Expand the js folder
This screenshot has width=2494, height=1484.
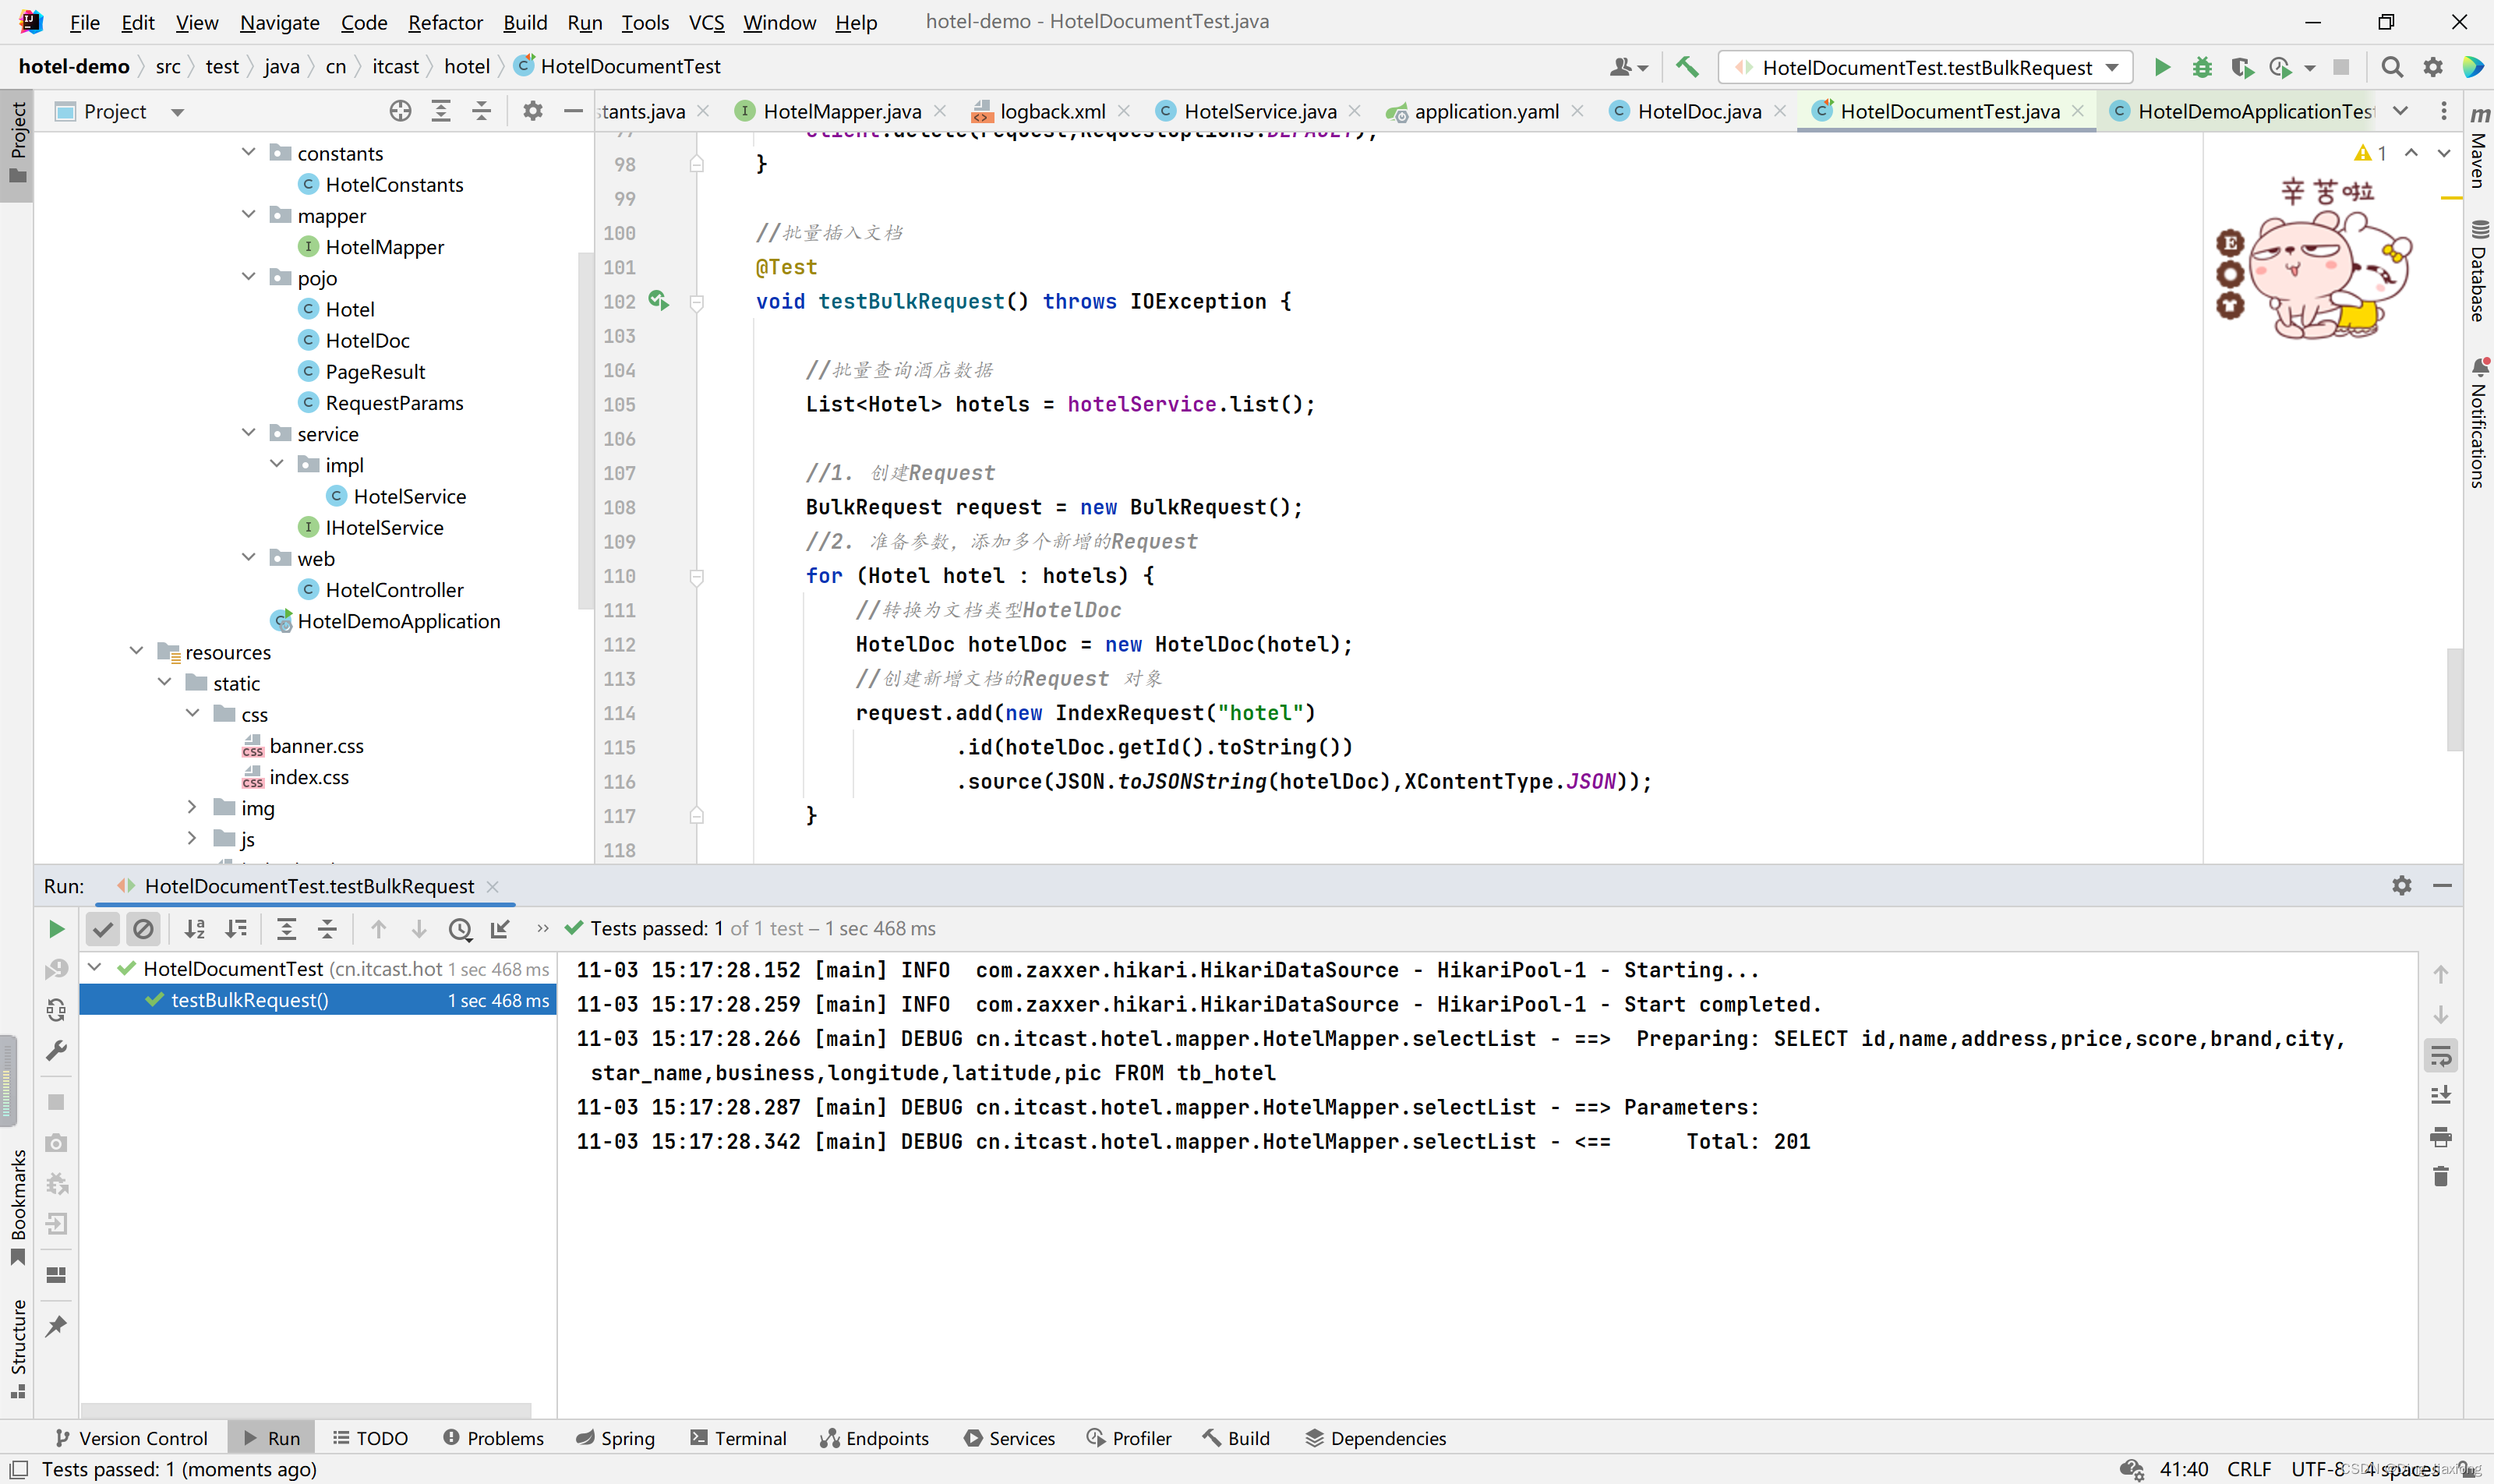click(x=192, y=838)
